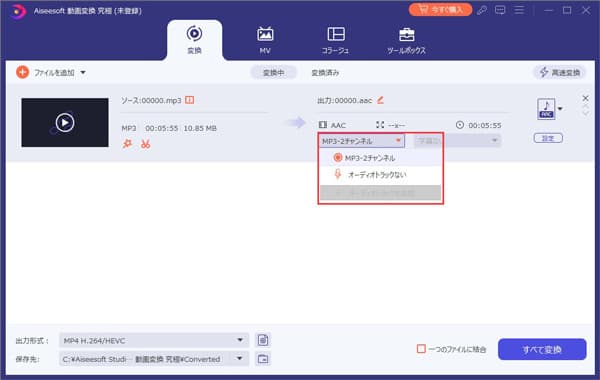The image size is (600, 380).
Task: Open the edit effects star icon
Action: pyautogui.click(x=127, y=144)
